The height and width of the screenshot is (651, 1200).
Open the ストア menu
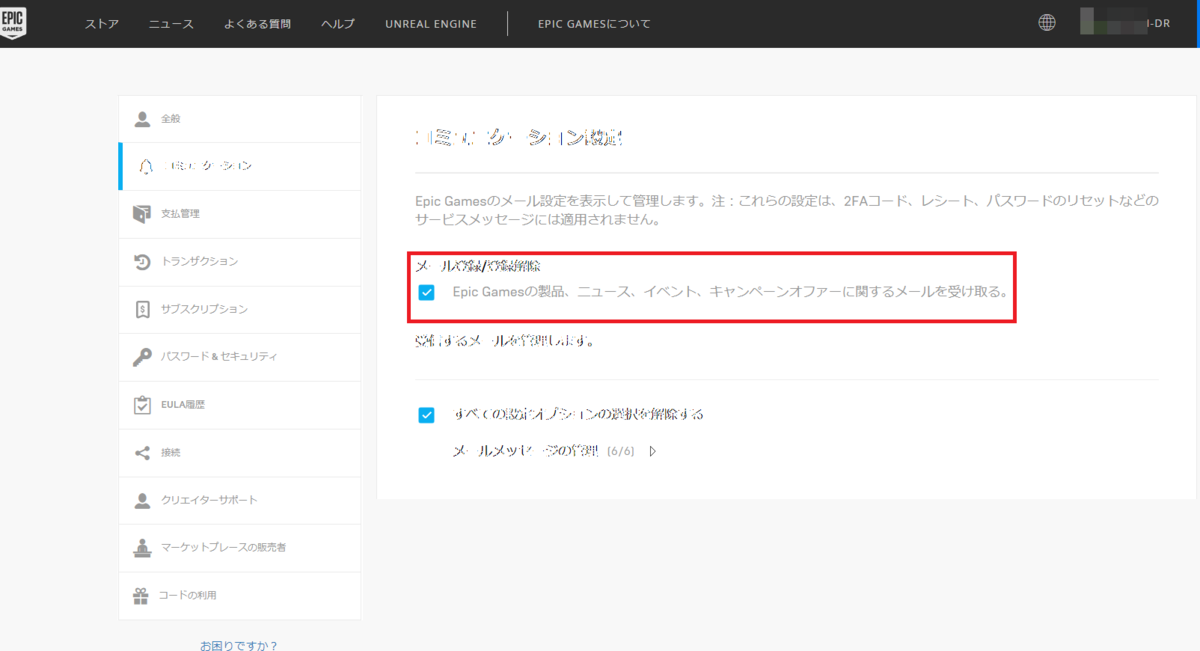pyautogui.click(x=101, y=23)
